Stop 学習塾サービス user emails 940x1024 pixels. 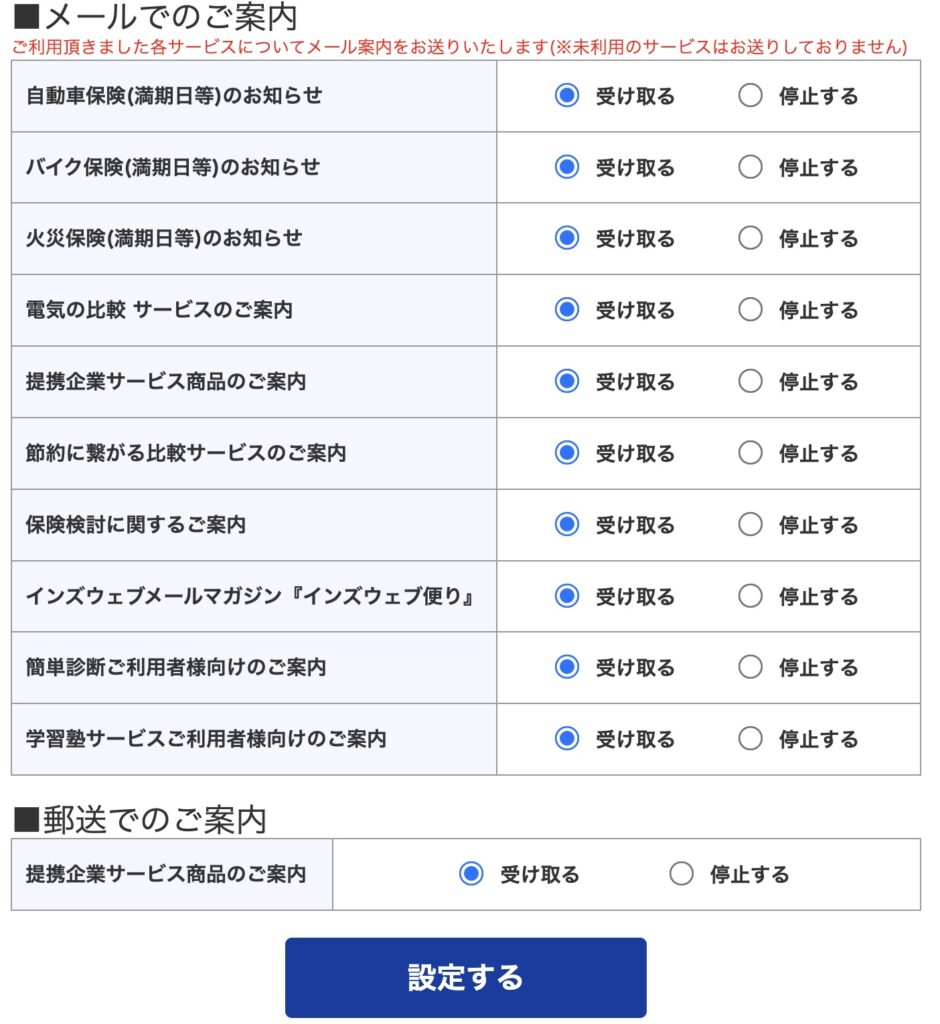click(x=750, y=739)
